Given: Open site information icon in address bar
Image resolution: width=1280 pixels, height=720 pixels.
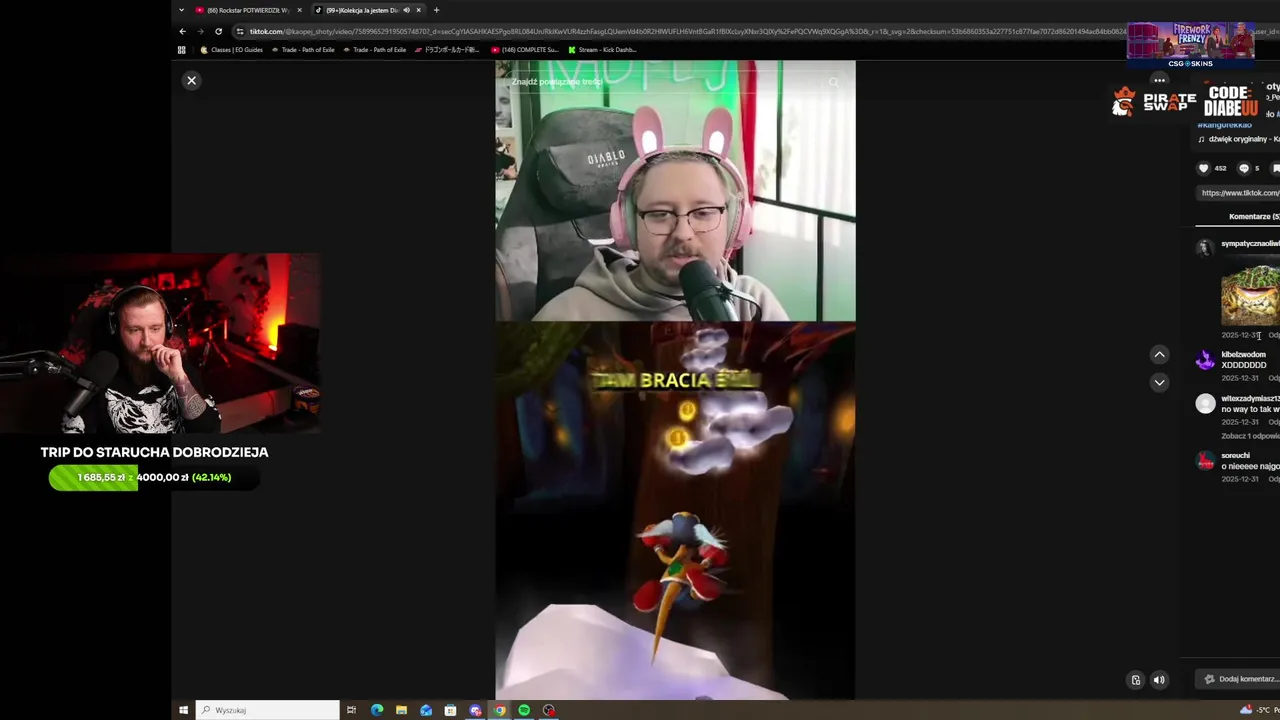Looking at the screenshot, I should tap(240, 31).
